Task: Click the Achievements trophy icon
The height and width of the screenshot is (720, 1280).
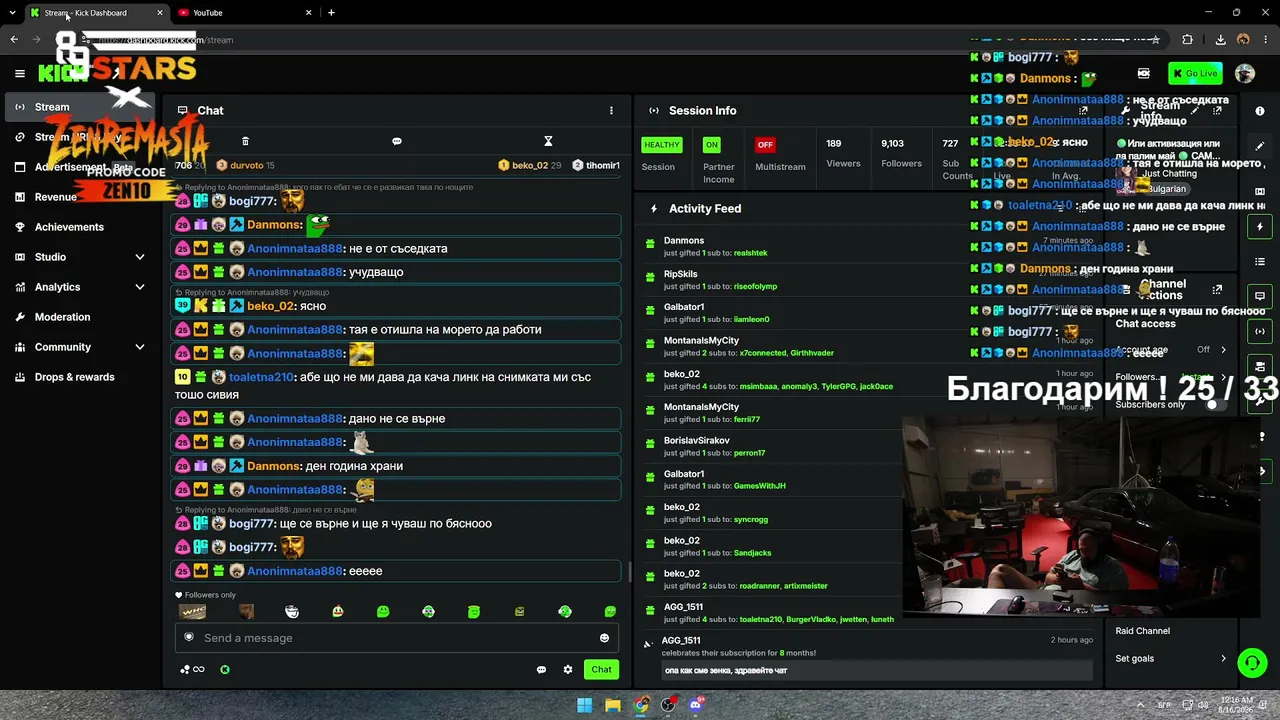Action: click(20, 227)
